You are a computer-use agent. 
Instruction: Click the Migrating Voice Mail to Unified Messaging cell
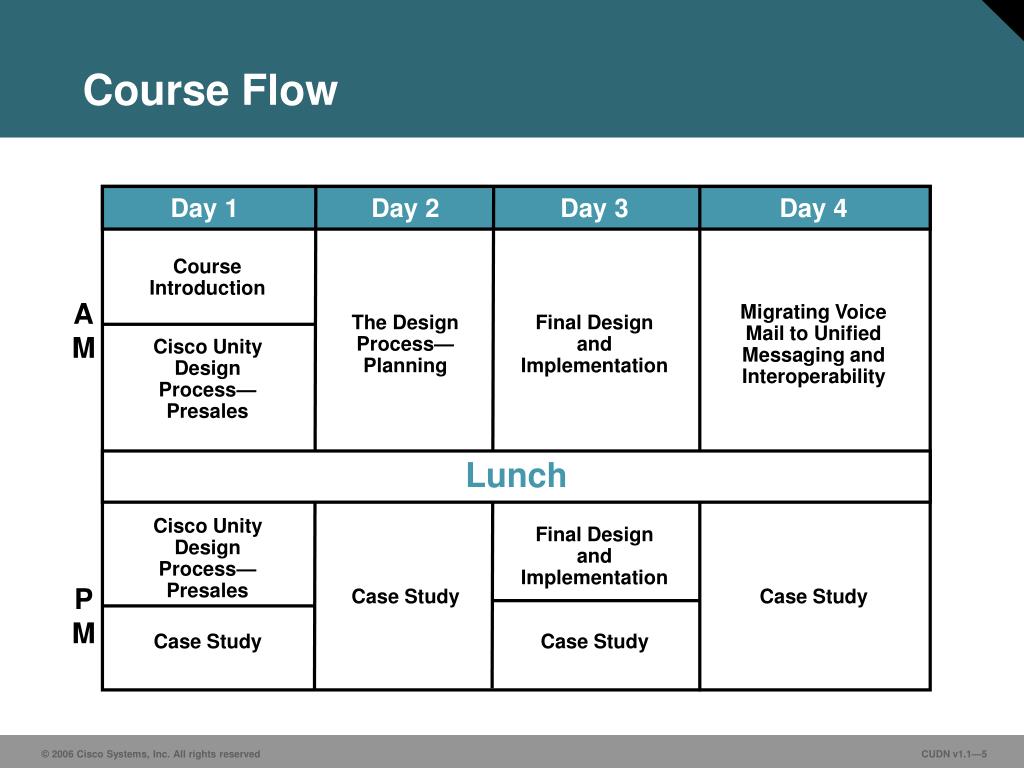coord(814,340)
